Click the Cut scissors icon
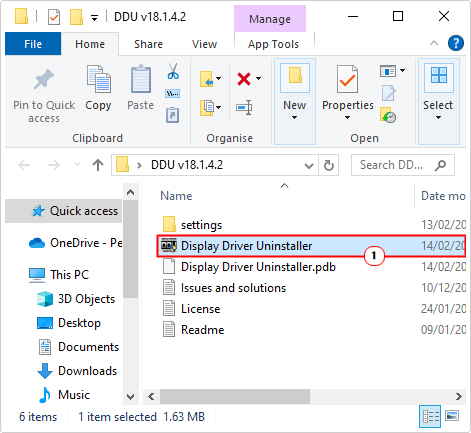471x433 pixels. point(173,71)
